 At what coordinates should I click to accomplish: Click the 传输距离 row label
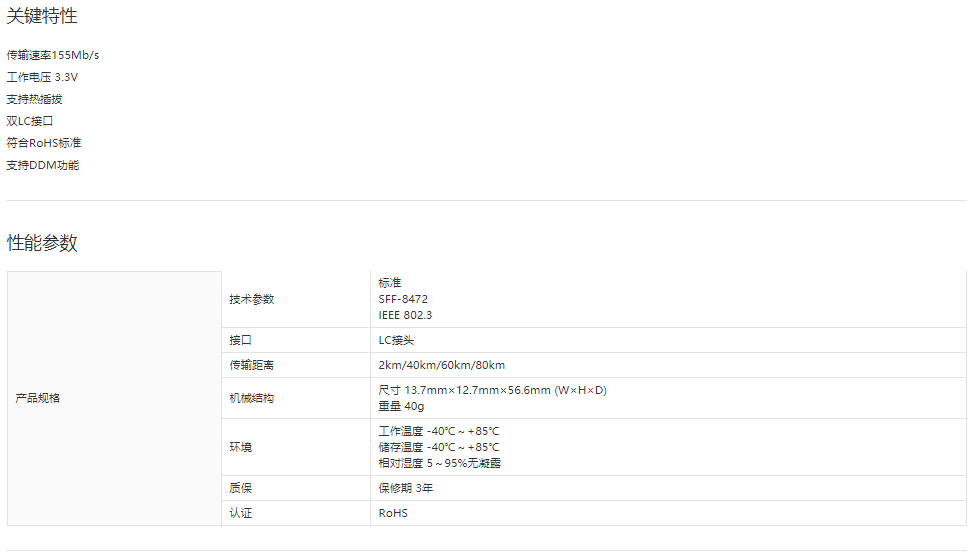(x=251, y=365)
